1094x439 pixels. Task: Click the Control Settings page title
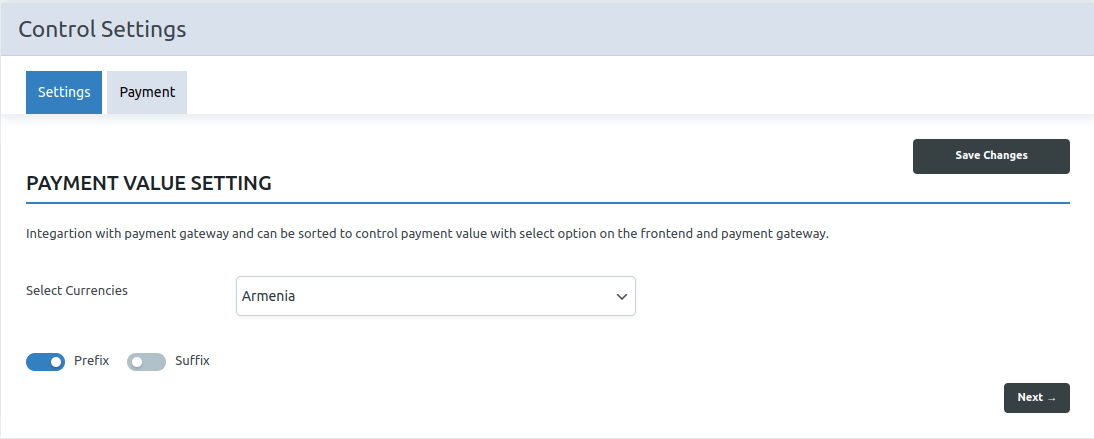pos(102,29)
